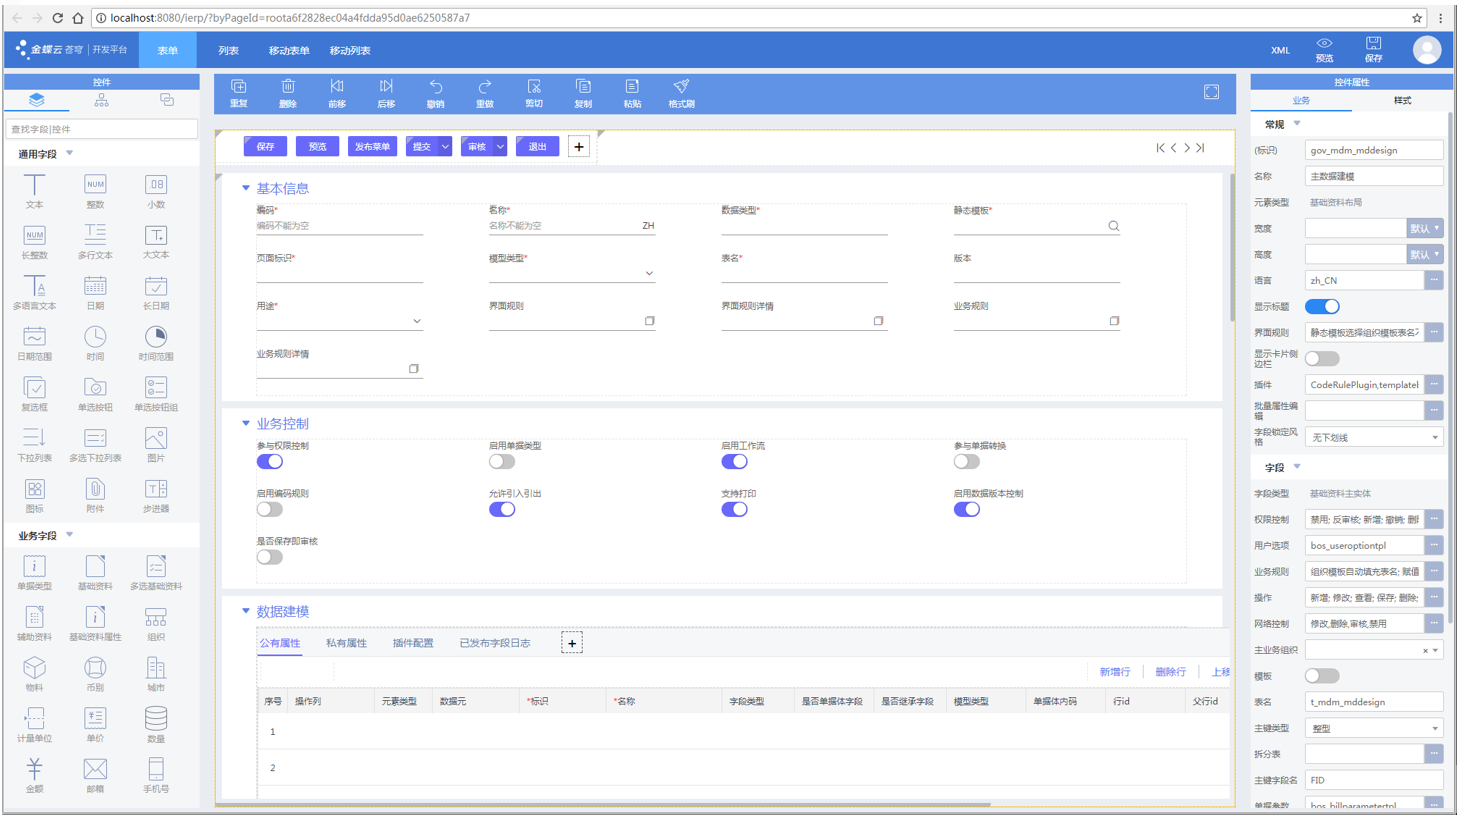The image size is (1457, 815).
Task: Click the 新增行 link
Action: [x=1114, y=672]
